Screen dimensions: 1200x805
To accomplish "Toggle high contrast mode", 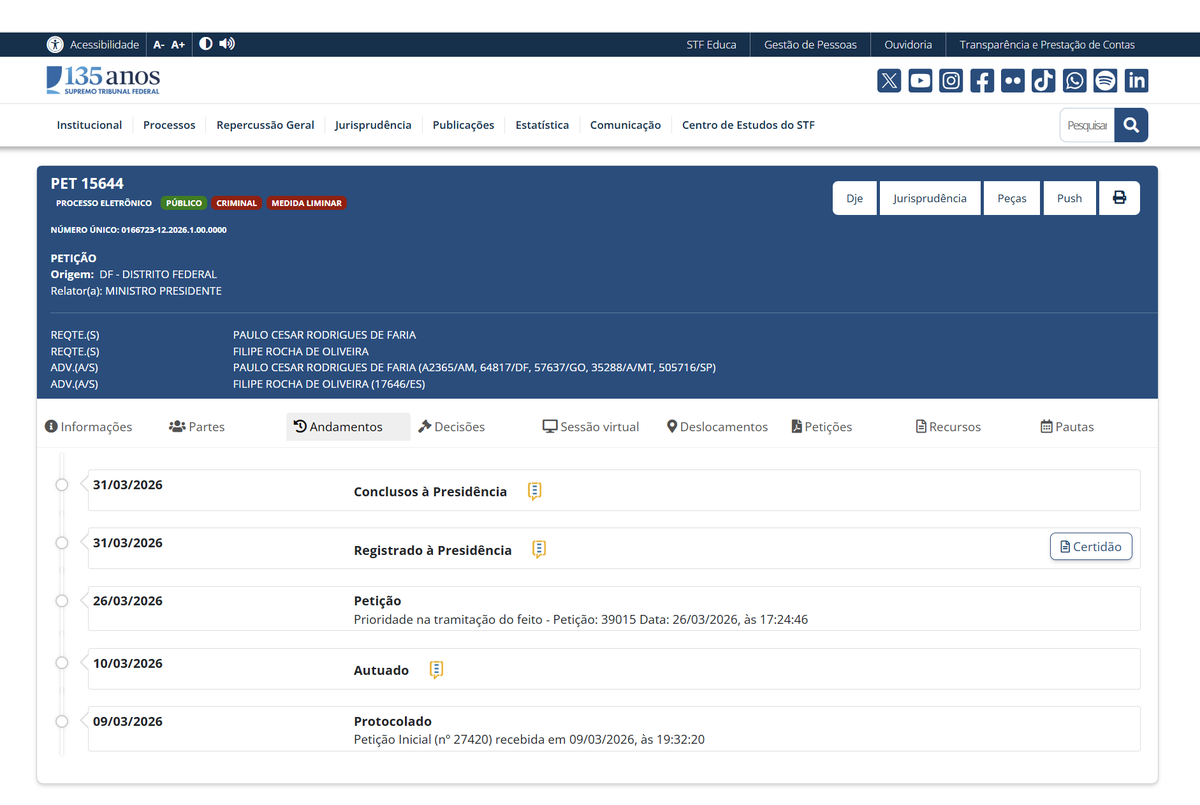I will 206,44.
